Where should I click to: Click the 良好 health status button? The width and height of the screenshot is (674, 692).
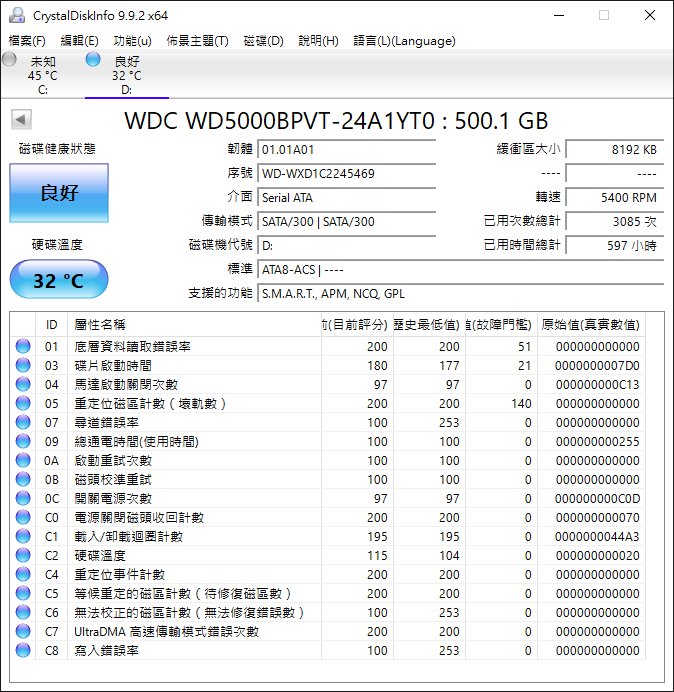pos(59,193)
